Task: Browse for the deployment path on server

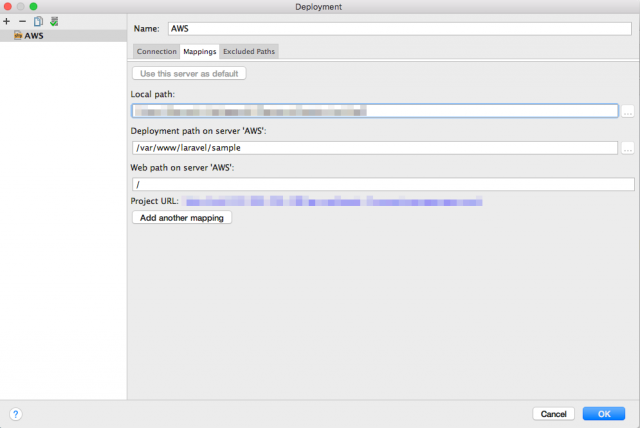Action: tap(628, 148)
